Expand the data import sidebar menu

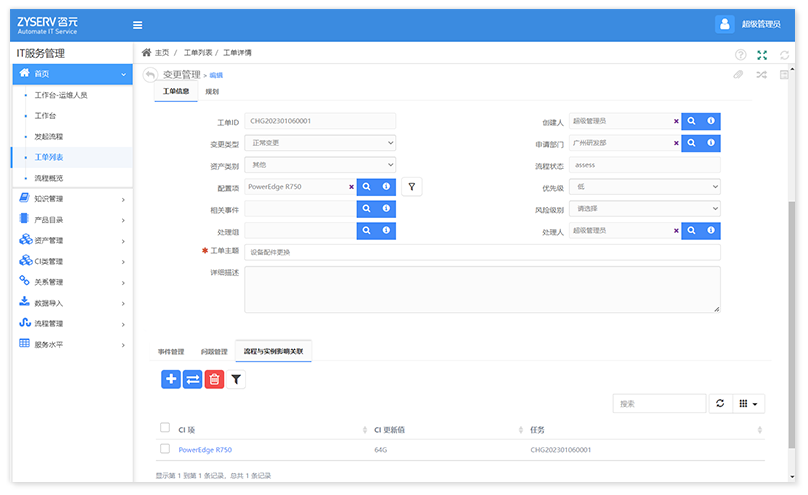[x=72, y=303]
